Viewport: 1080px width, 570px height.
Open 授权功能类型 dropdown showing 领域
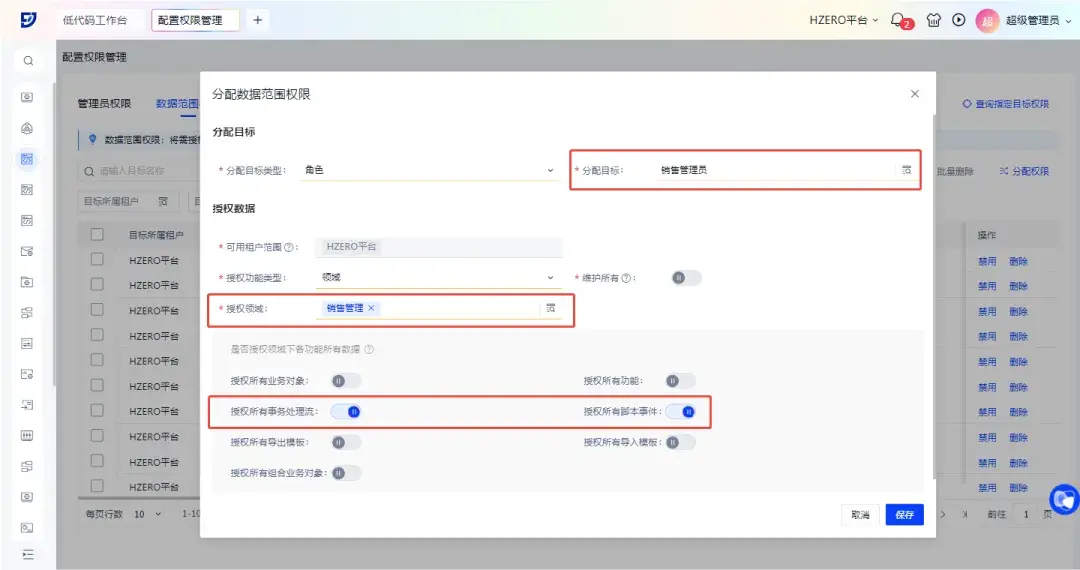[437, 277]
